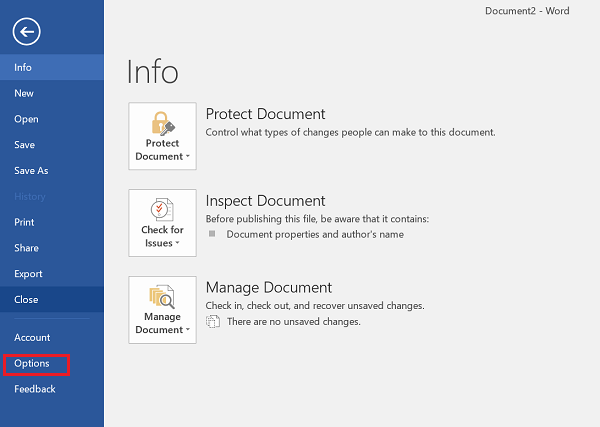600x427 pixels.
Task: Choose Save As from the sidebar
Action: point(52,171)
